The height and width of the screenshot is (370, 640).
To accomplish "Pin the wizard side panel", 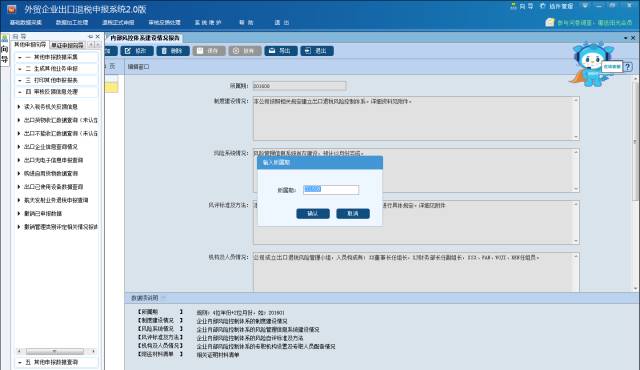I will pos(90,36).
